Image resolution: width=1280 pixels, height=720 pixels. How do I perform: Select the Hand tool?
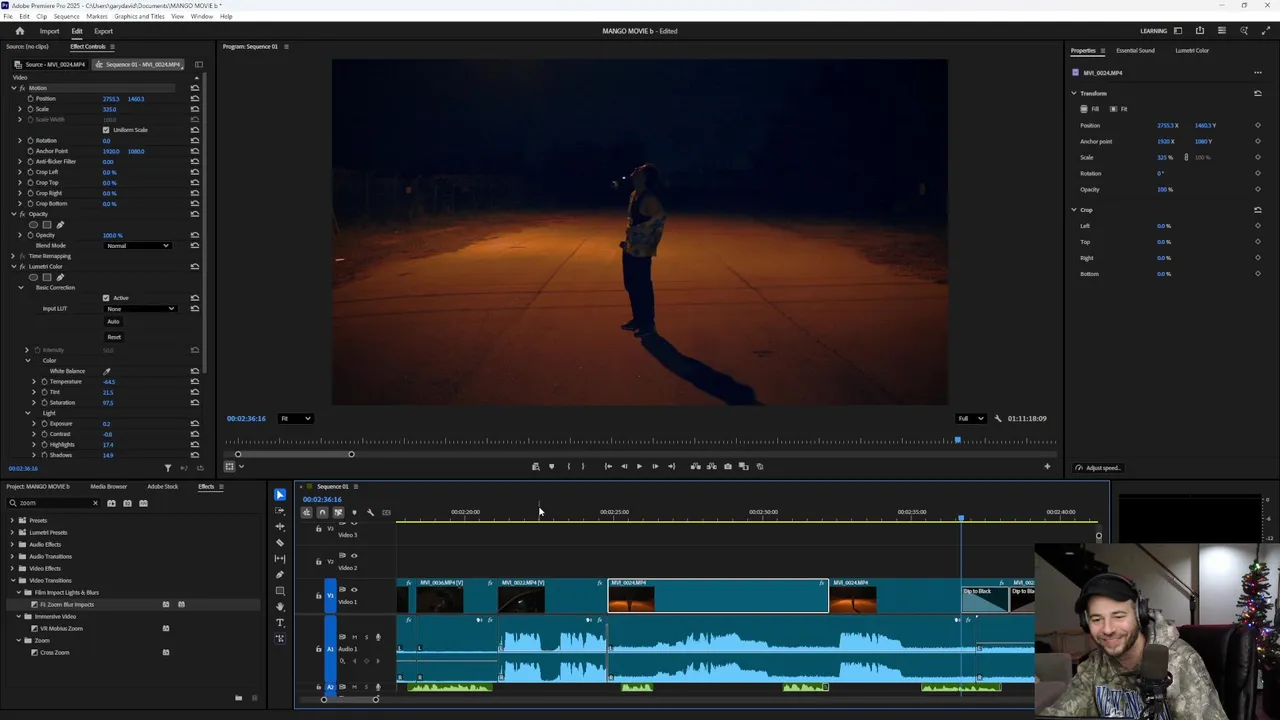coord(280,606)
